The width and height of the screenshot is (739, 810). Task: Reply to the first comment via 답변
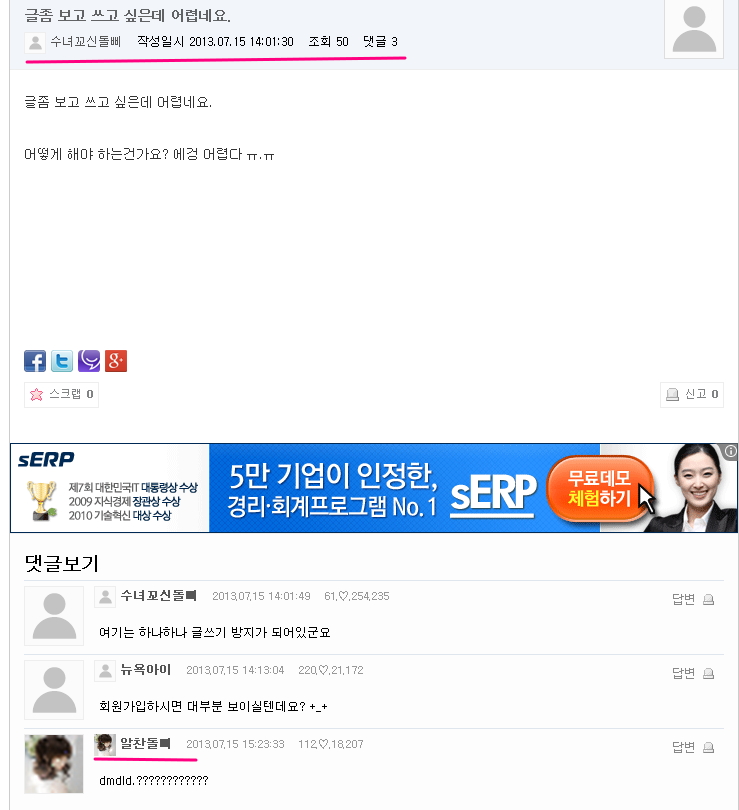tap(683, 599)
